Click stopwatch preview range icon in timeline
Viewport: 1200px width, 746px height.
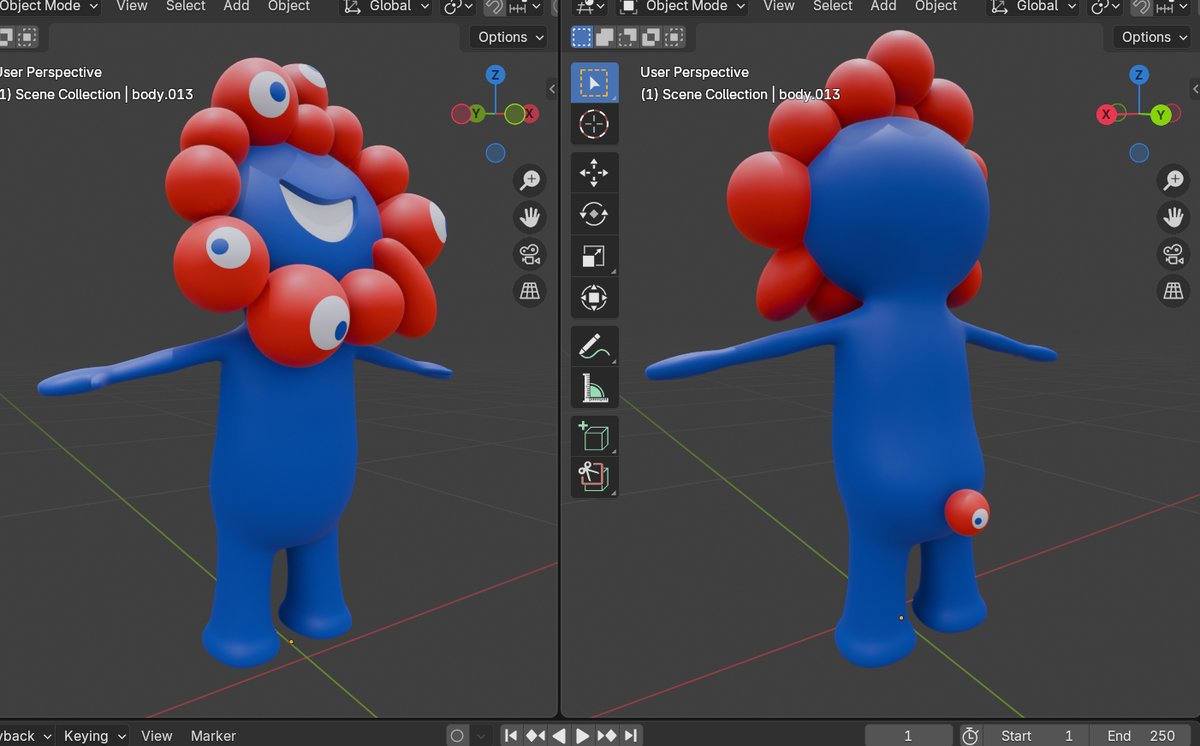[970, 736]
